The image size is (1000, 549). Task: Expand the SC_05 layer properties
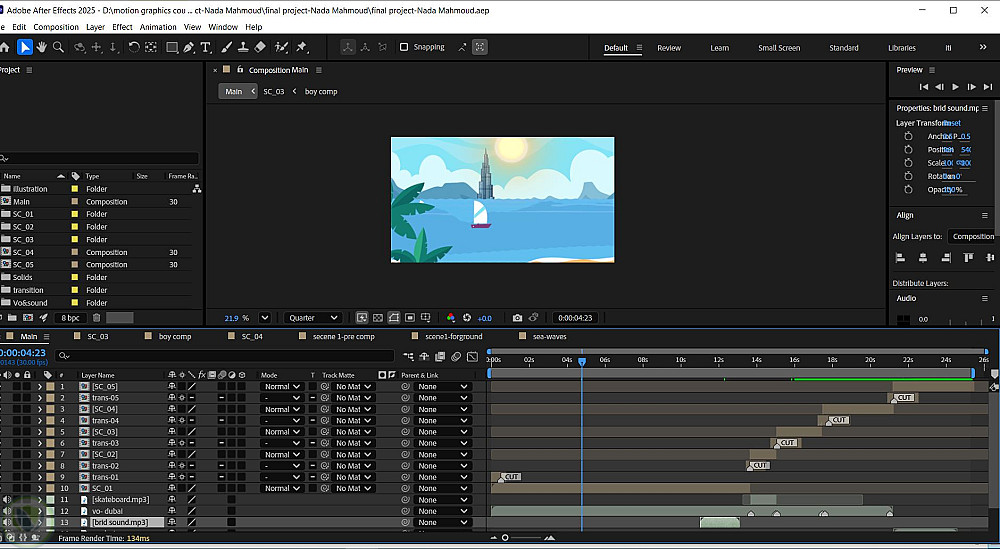click(x=40, y=386)
